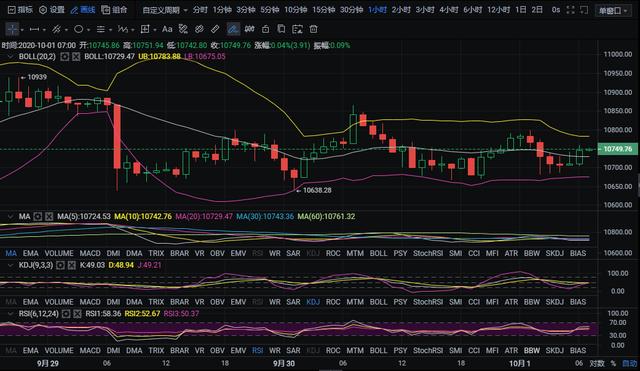Screen dimensions: 640x371
Task: Enable 自动 auto scale toggle
Action: tap(629, 363)
